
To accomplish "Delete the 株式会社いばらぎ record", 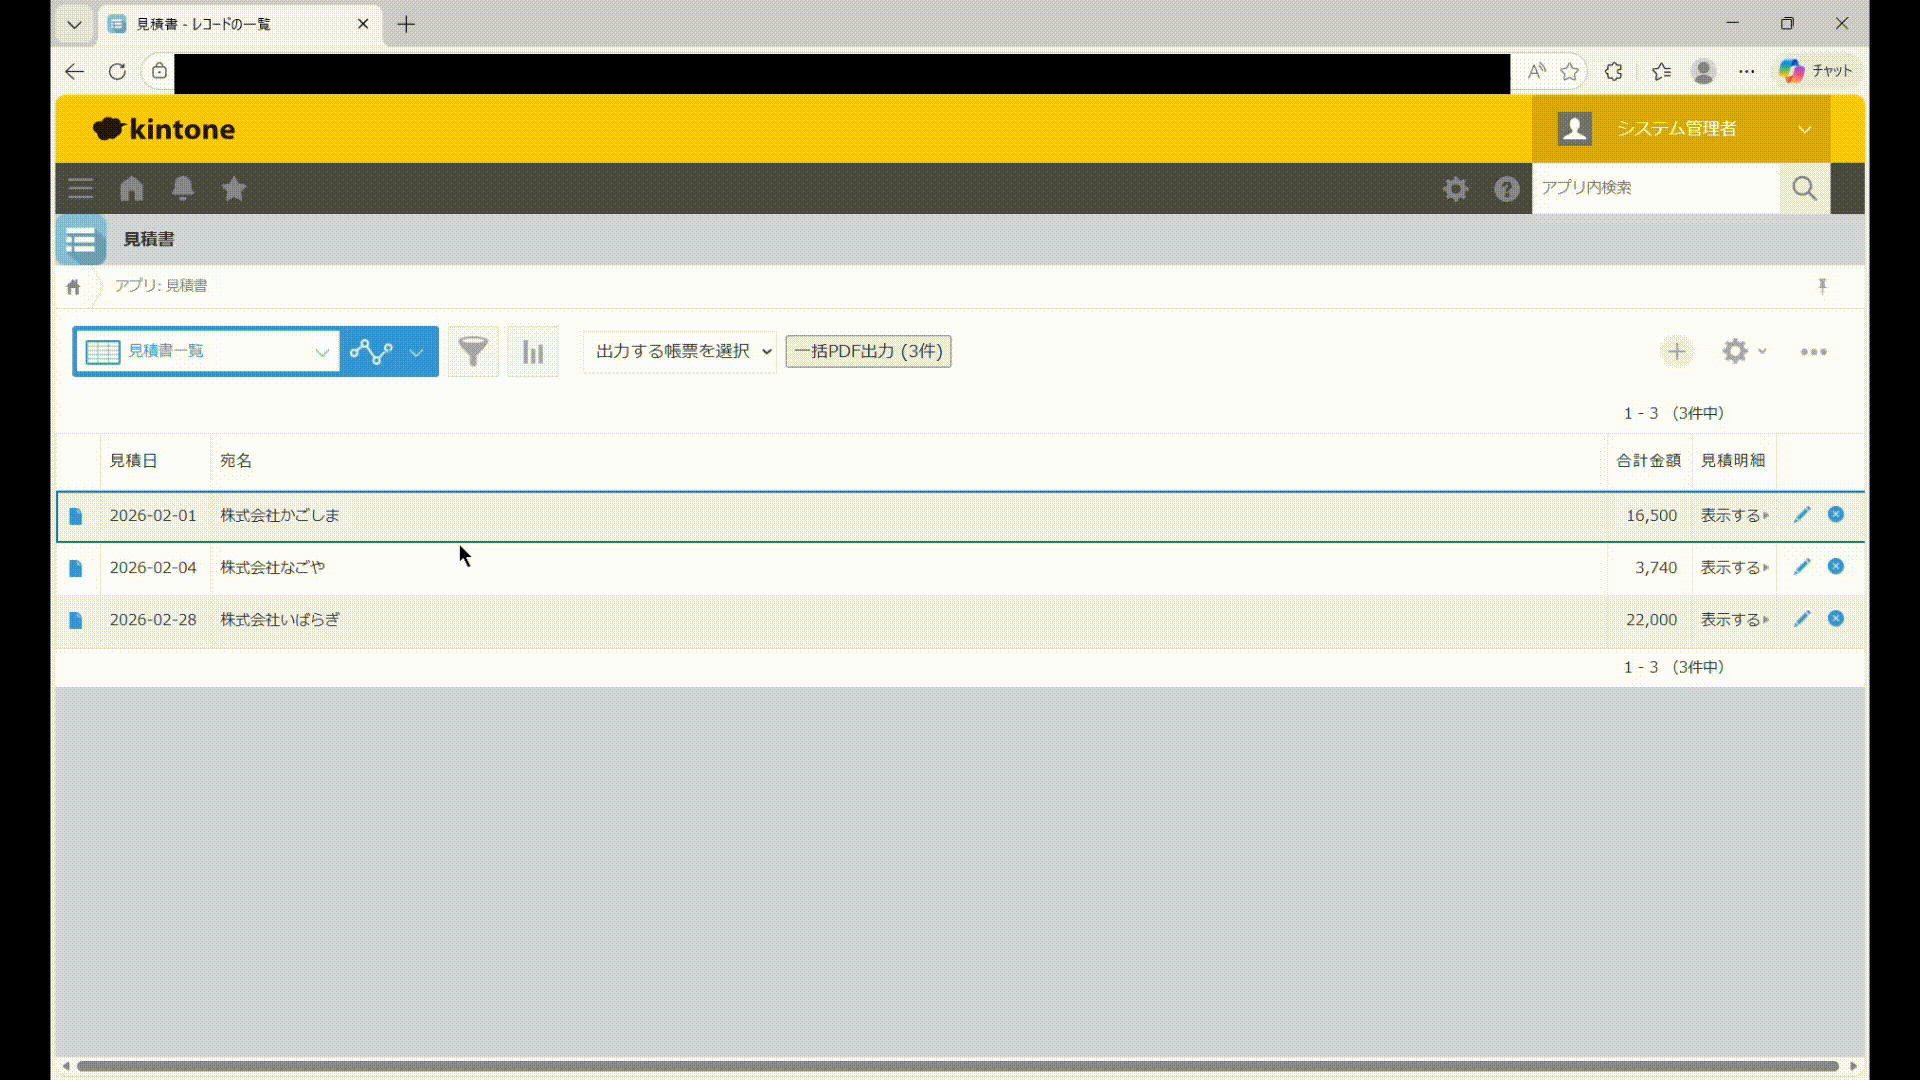I will pos(1836,619).
